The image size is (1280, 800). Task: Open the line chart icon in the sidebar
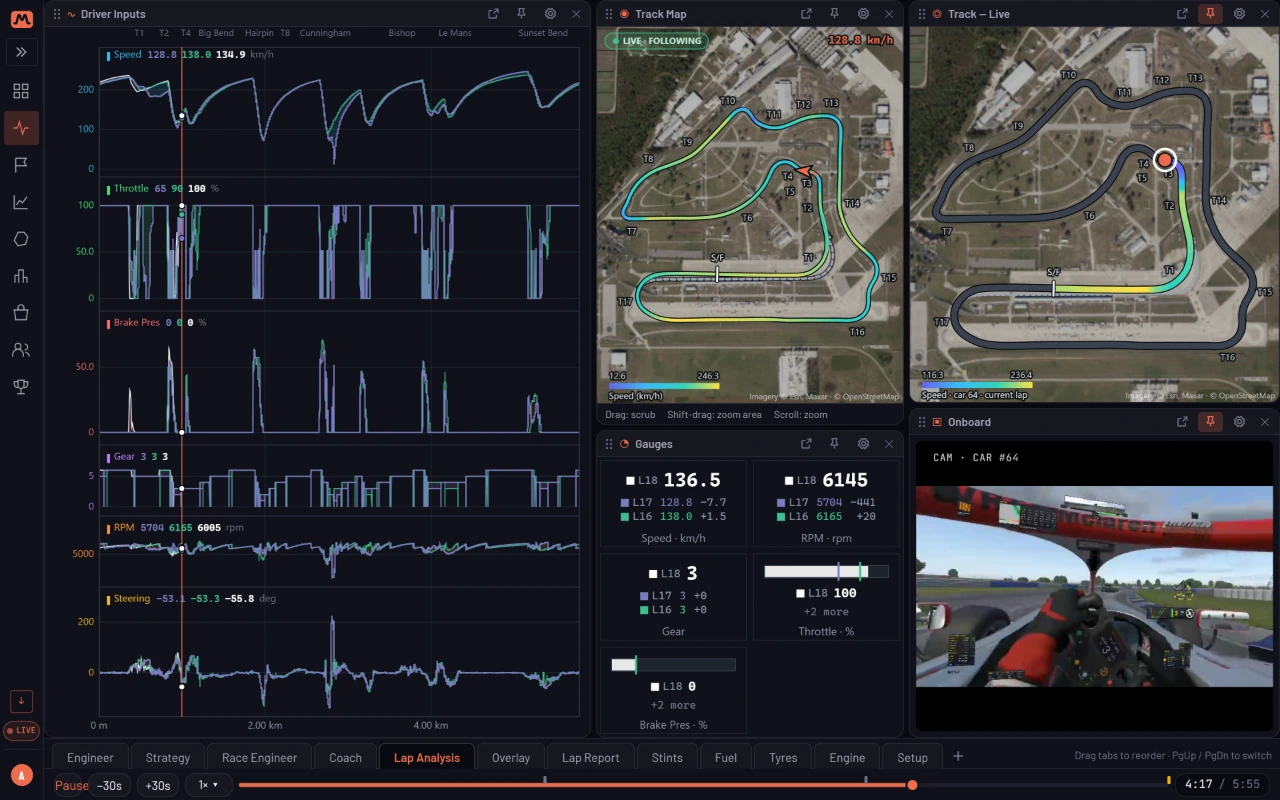(x=21, y=202)
